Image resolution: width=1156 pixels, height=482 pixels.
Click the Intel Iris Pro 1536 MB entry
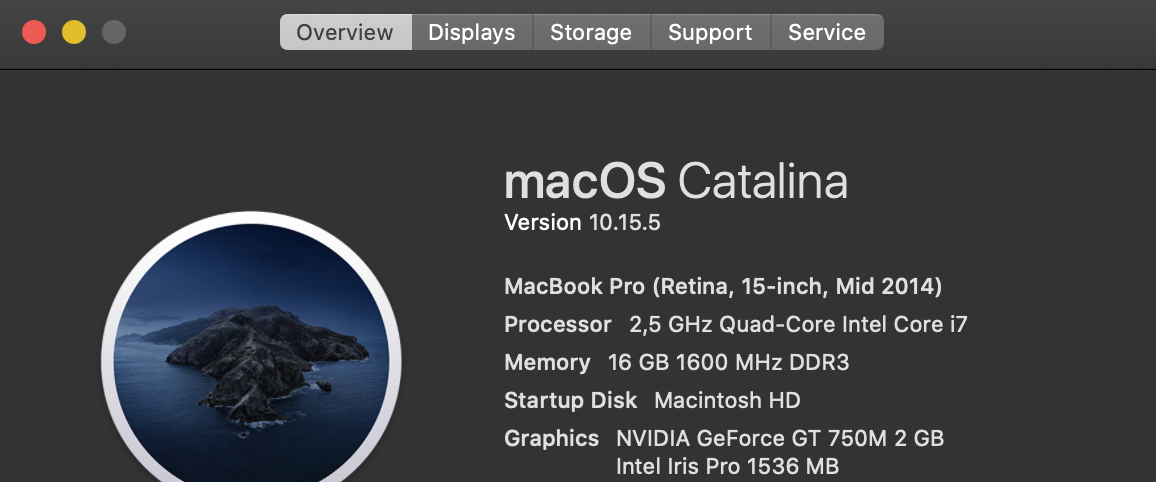click(x=727, y=466)
